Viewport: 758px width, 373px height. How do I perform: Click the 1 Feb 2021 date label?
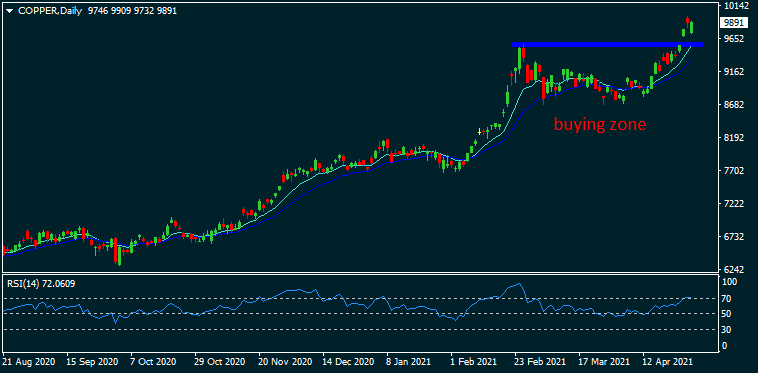point(474,361)
